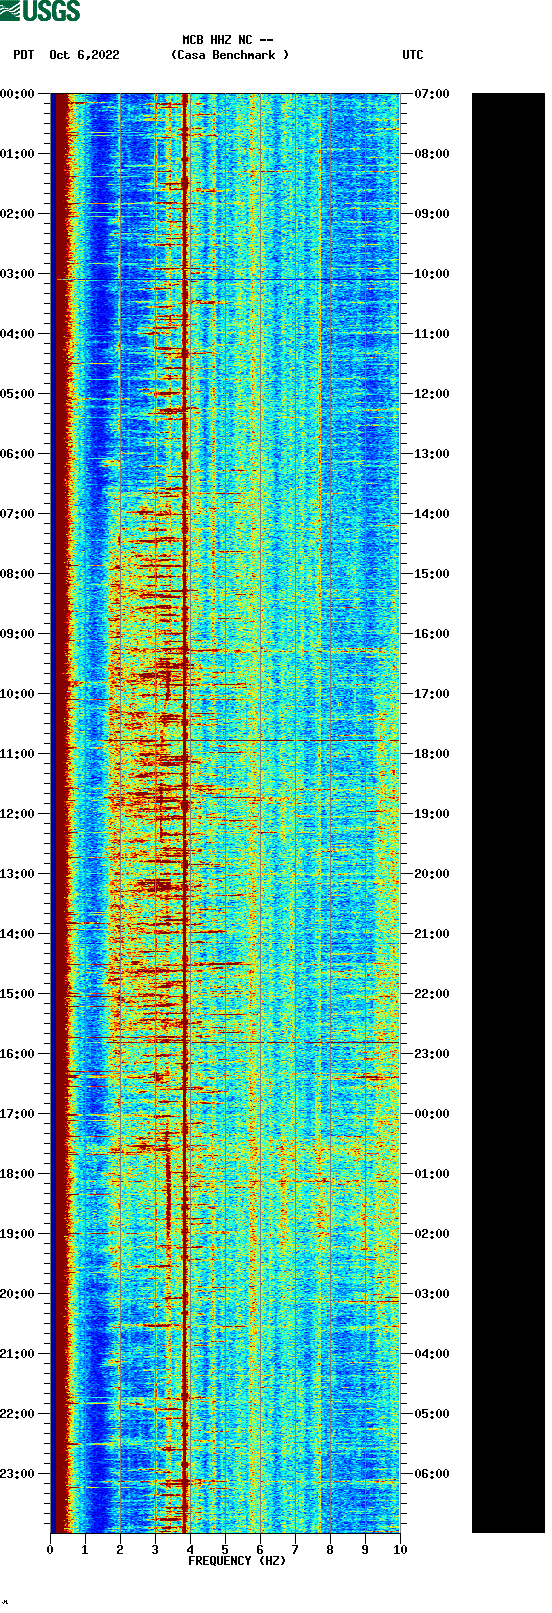Click the 16:00 tick on the UTC axis

click(431, 634)
